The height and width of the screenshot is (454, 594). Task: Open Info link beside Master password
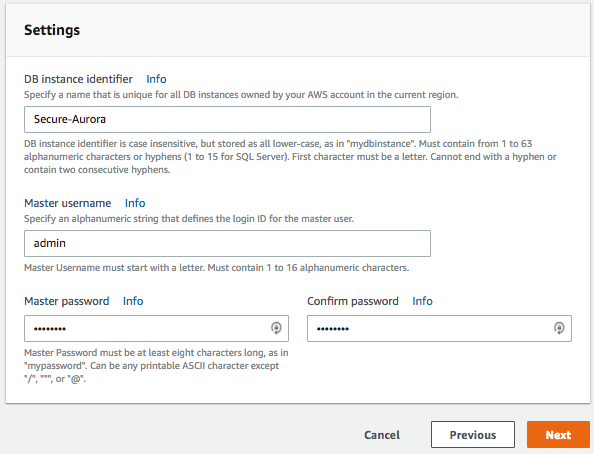coord(133,301)
